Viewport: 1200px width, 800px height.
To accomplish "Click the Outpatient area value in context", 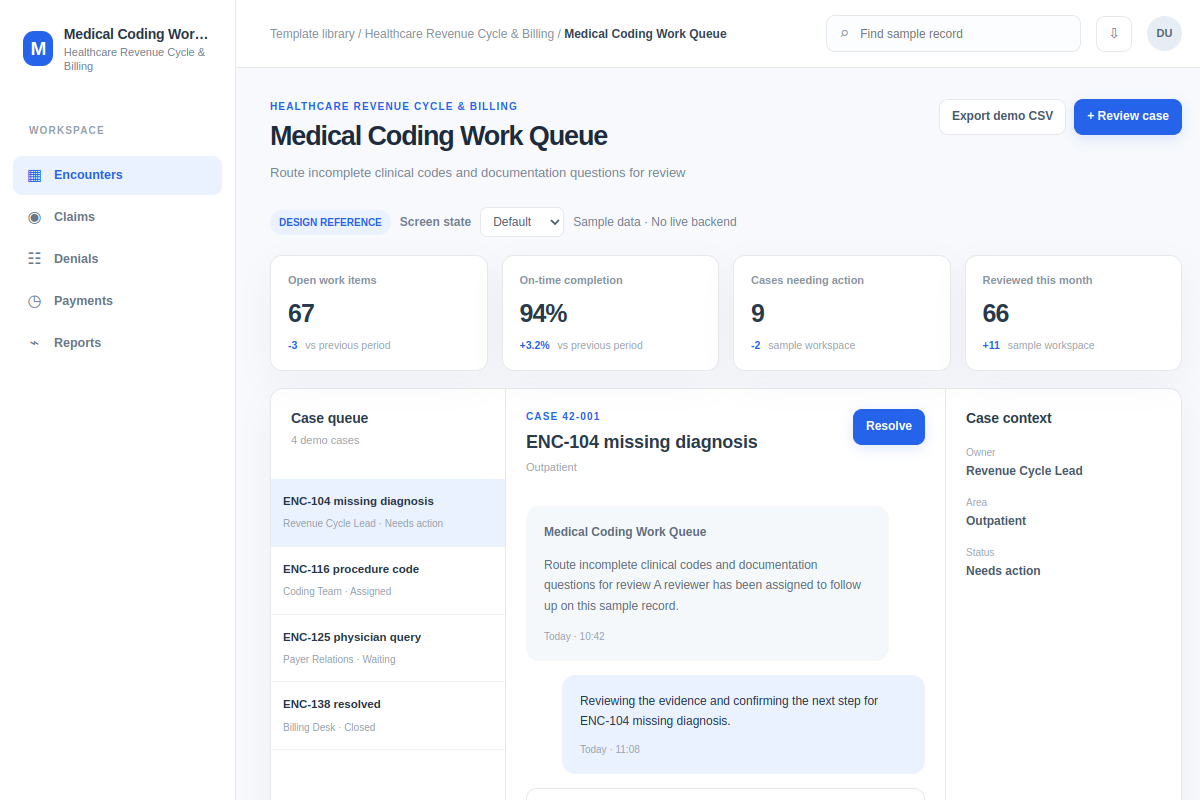I will (x=996, y=521).
